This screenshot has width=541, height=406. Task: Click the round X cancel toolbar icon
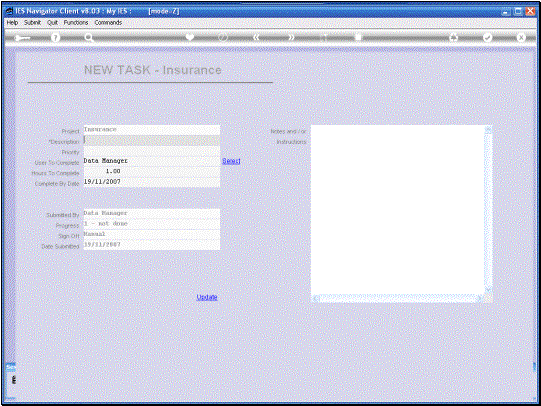[x=521, y=38]
